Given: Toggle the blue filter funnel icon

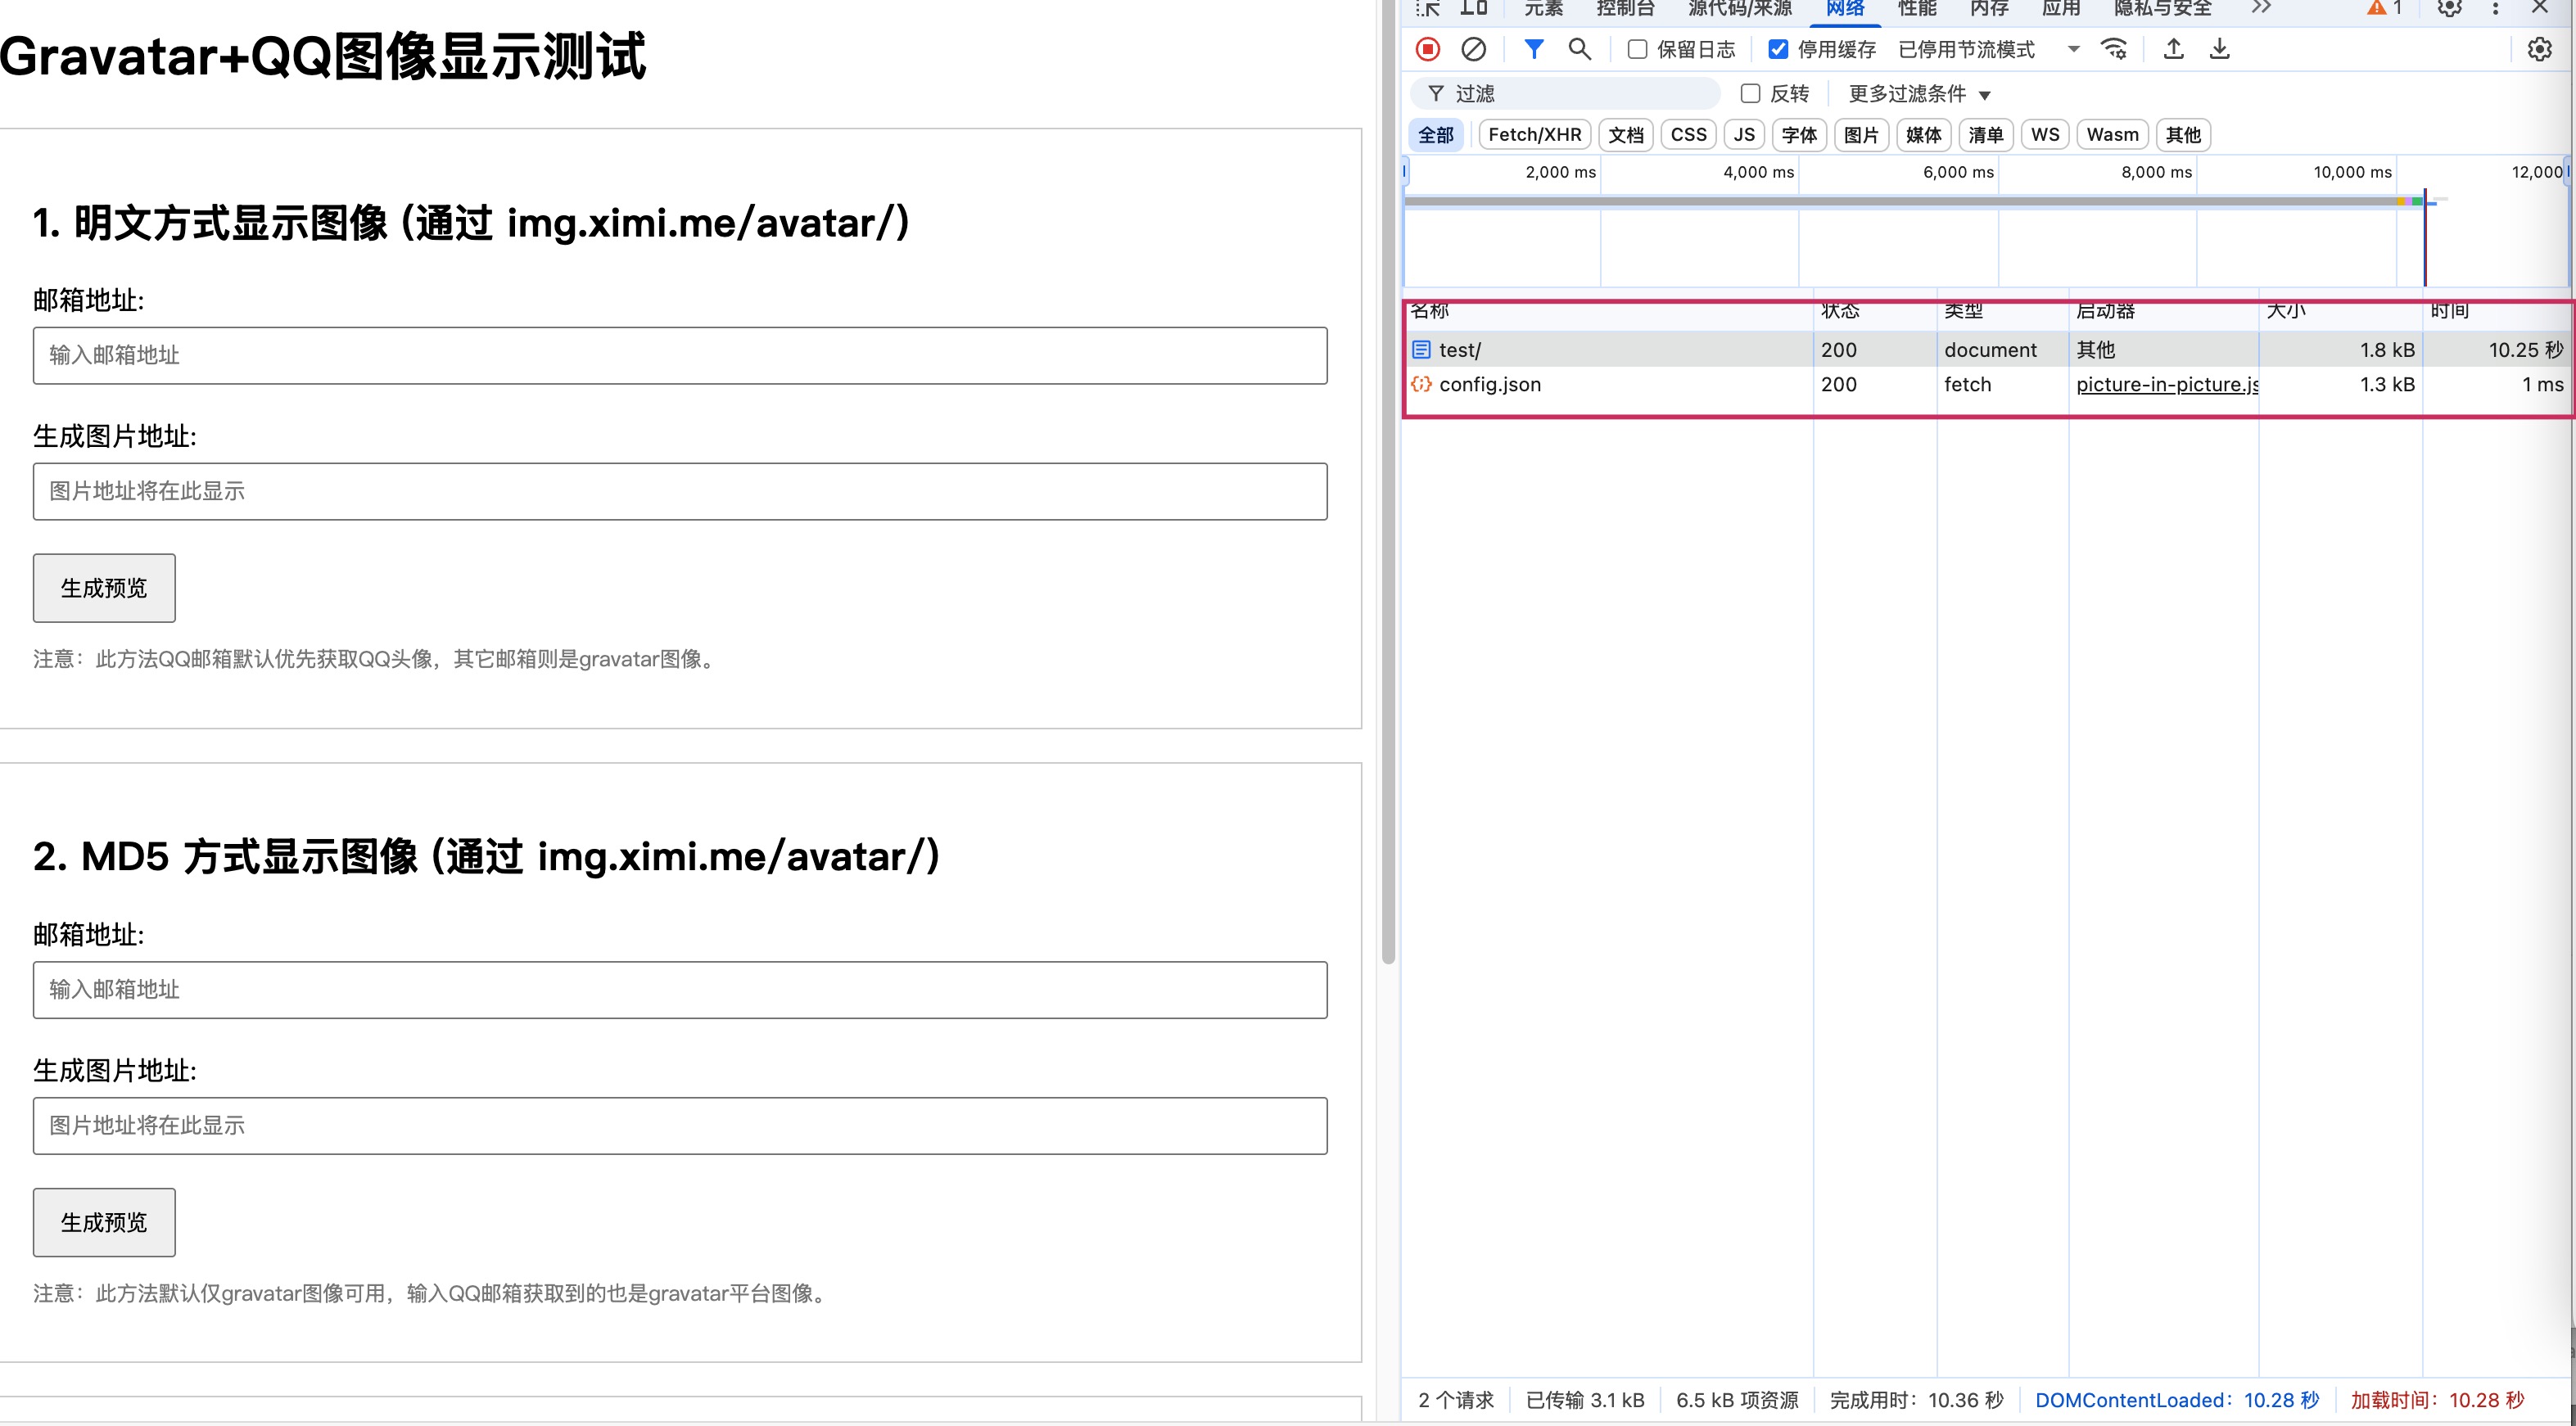Looking at the screenshot, I should pyautogui.click(x=1533, y=49).
